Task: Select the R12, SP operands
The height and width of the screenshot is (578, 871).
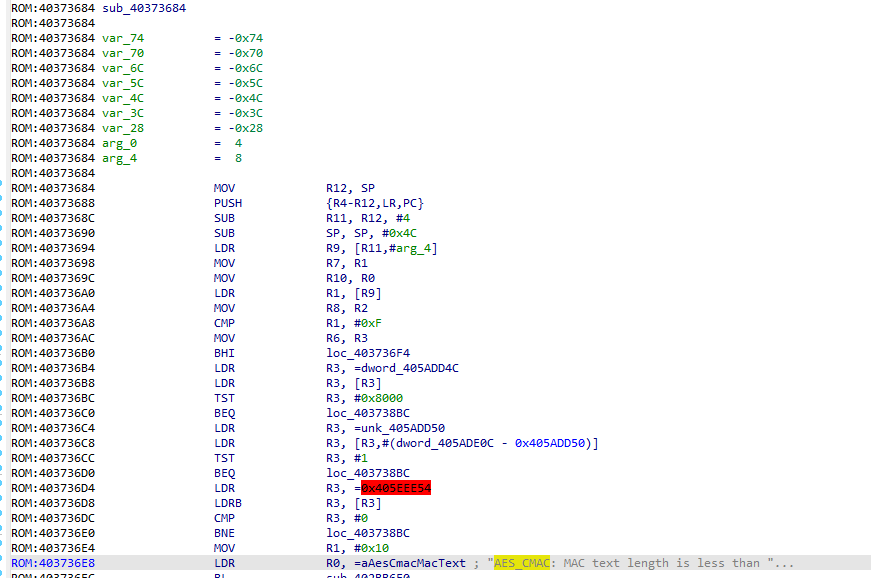Action: coord(351,188)
